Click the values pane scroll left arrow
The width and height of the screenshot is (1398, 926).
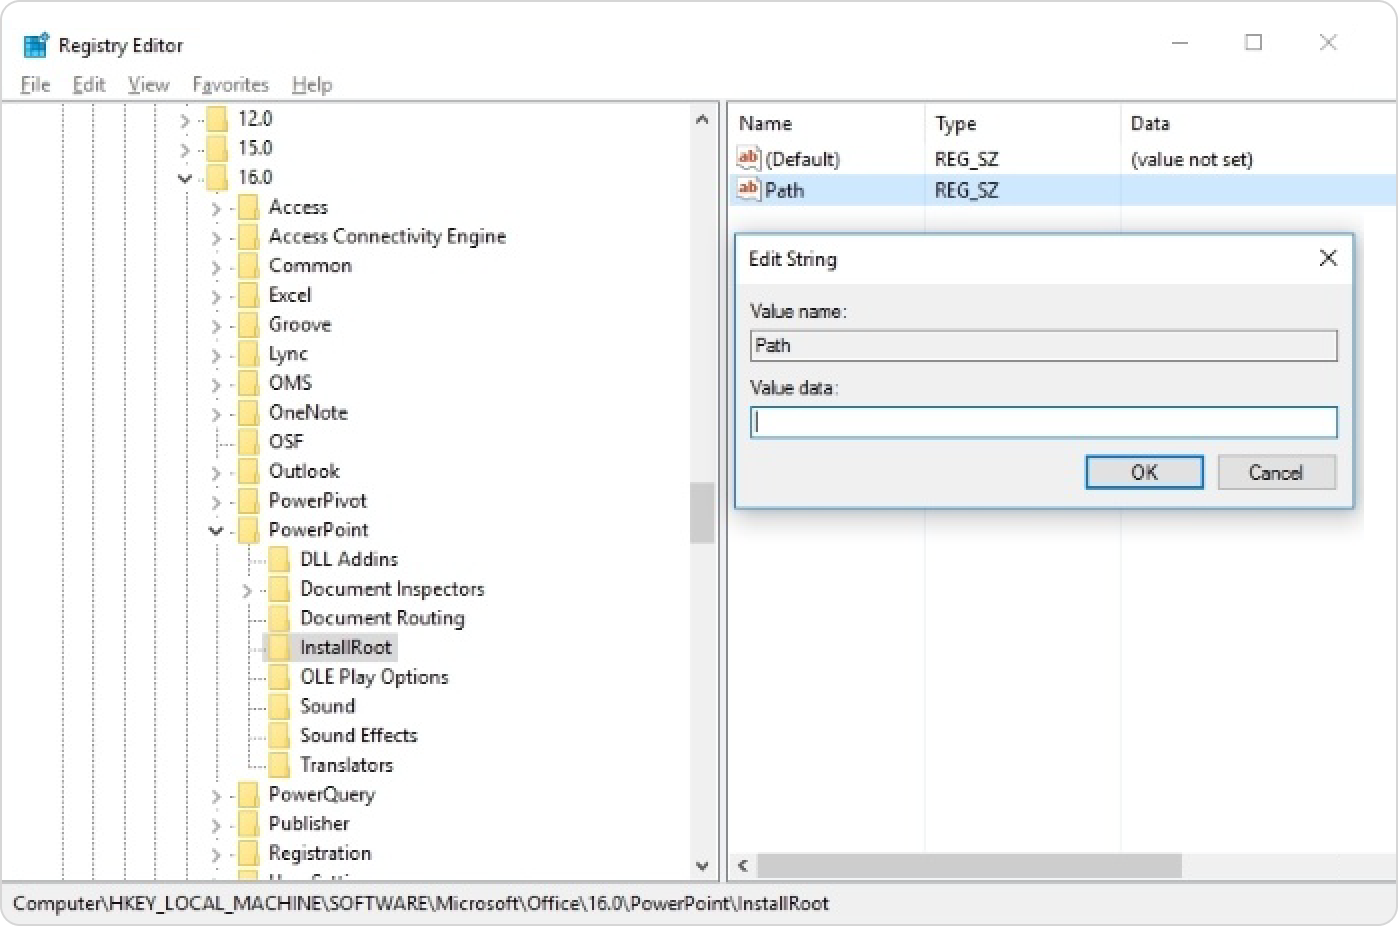click(x=743, y=866)
